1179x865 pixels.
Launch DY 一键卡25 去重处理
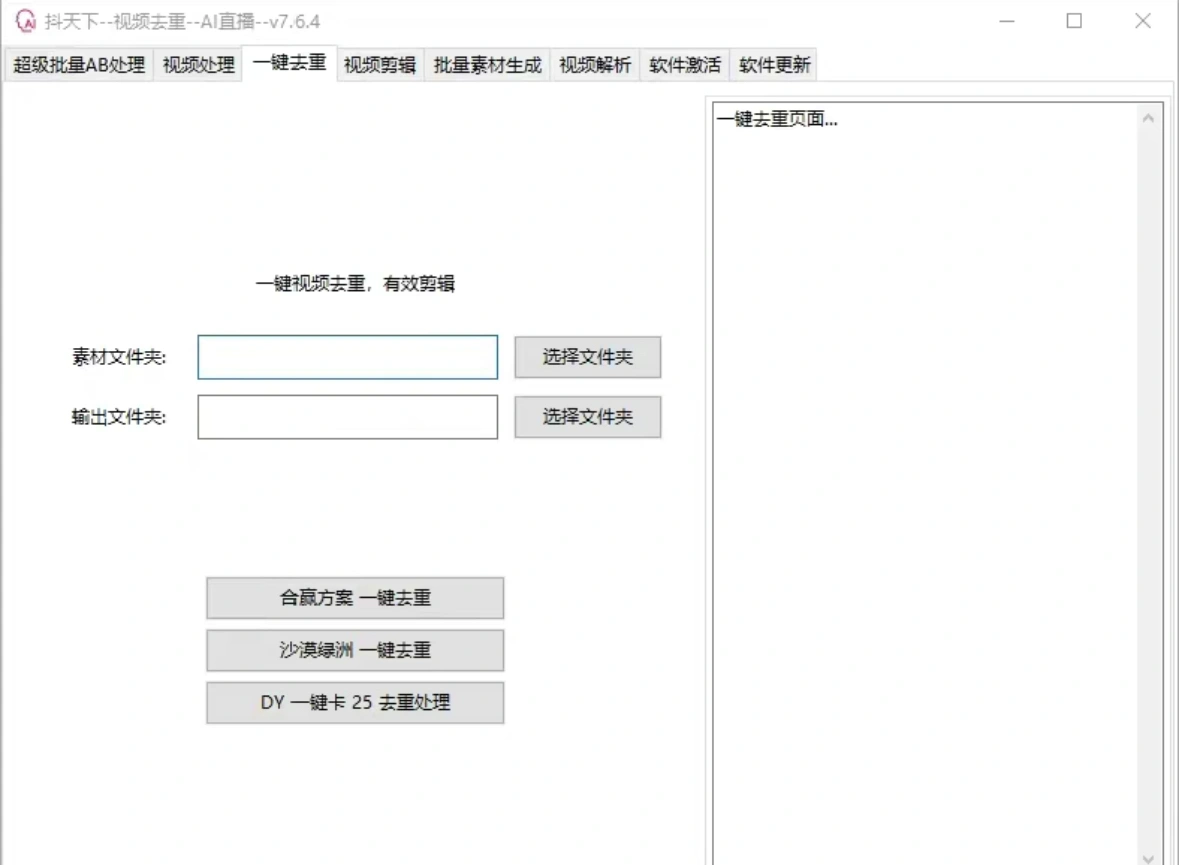point(355,702)
